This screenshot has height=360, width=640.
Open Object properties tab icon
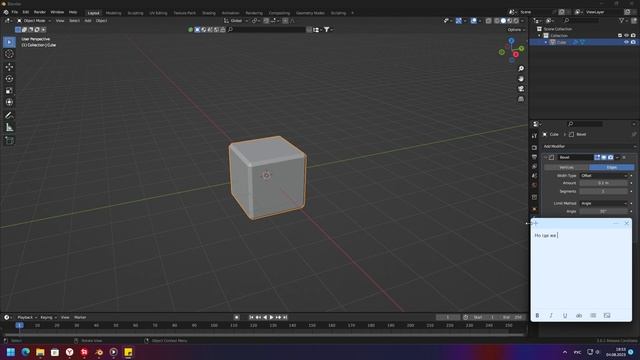click(534, 209)
